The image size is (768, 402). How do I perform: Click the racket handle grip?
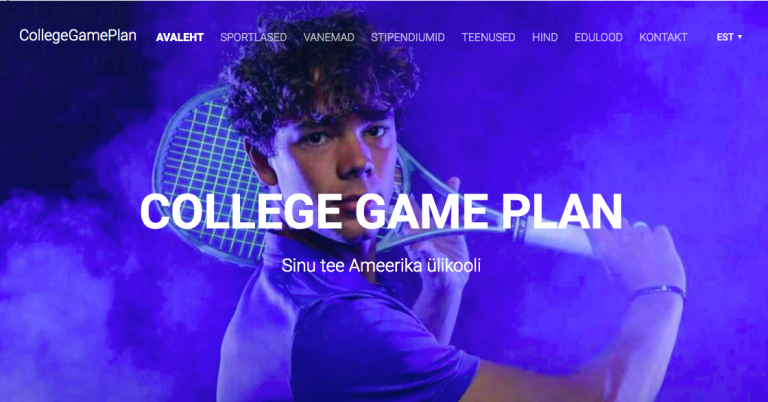tap(553, 235)
